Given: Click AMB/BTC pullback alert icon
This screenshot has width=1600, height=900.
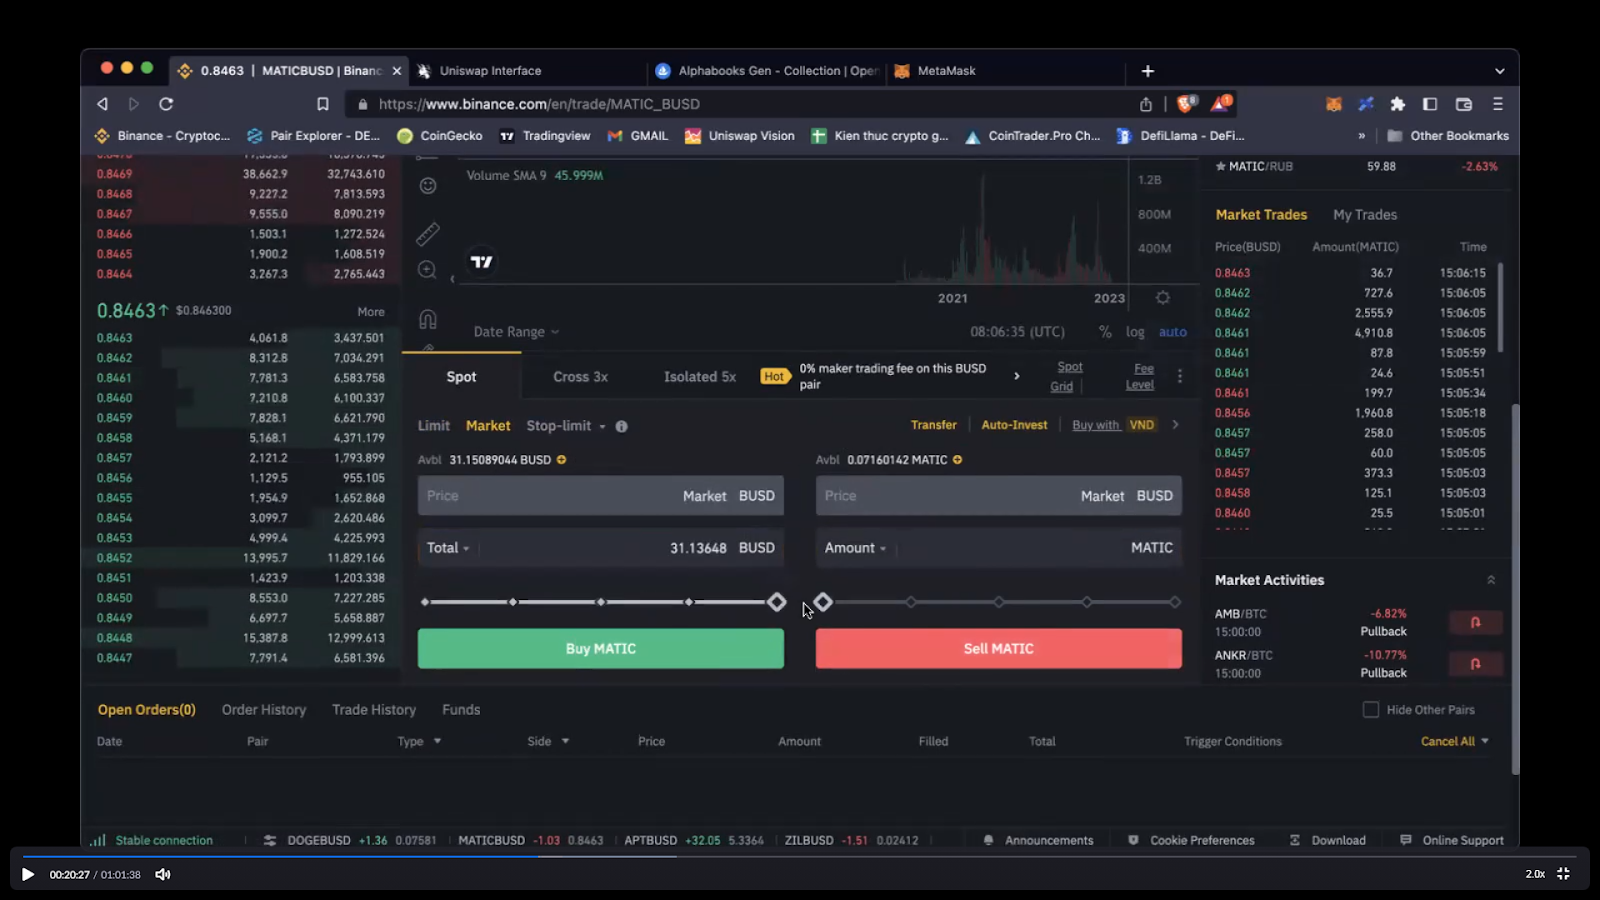Looking at the screenshot, I should (x=1476, y=623).
